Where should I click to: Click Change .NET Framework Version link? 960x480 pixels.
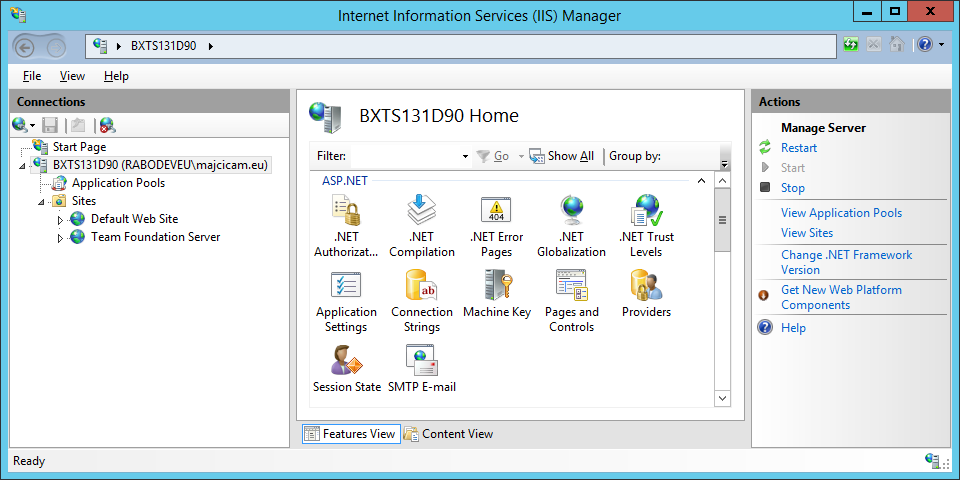click(846, 262)
